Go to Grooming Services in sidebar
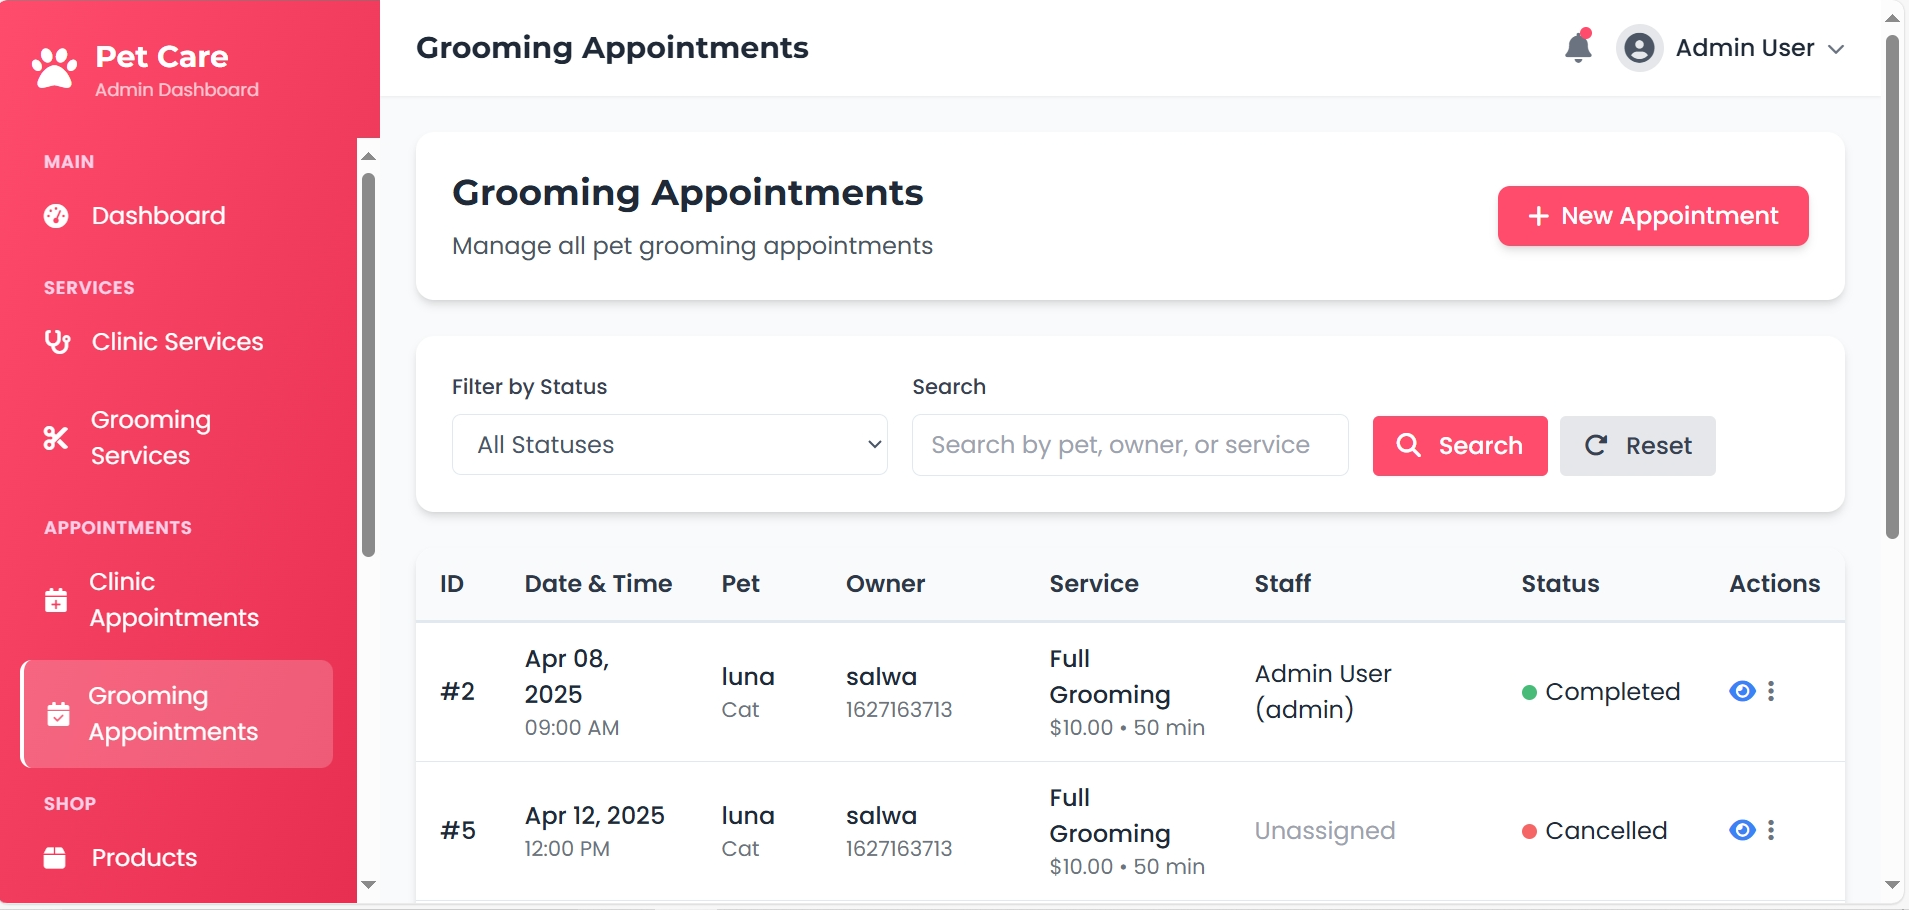This screenshot has height=910, width=1909. pyautogui.click(x=150, y=438)
